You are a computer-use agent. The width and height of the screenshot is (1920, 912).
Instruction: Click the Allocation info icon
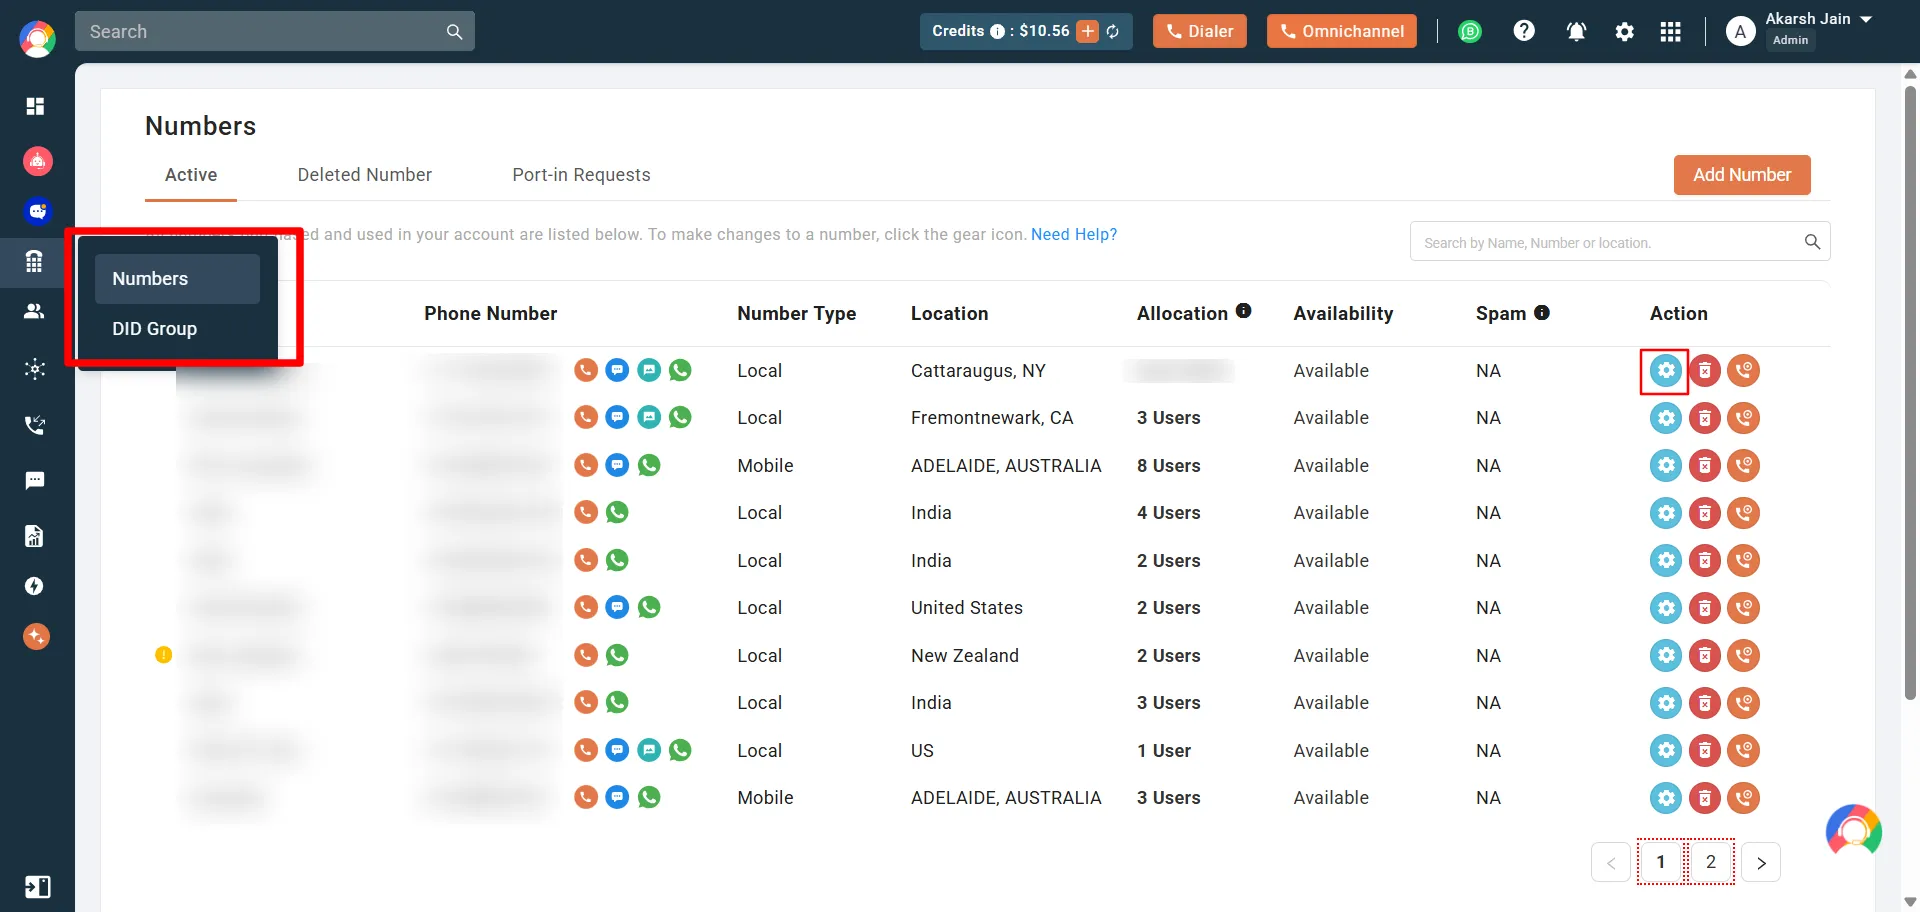point(1243,311)
